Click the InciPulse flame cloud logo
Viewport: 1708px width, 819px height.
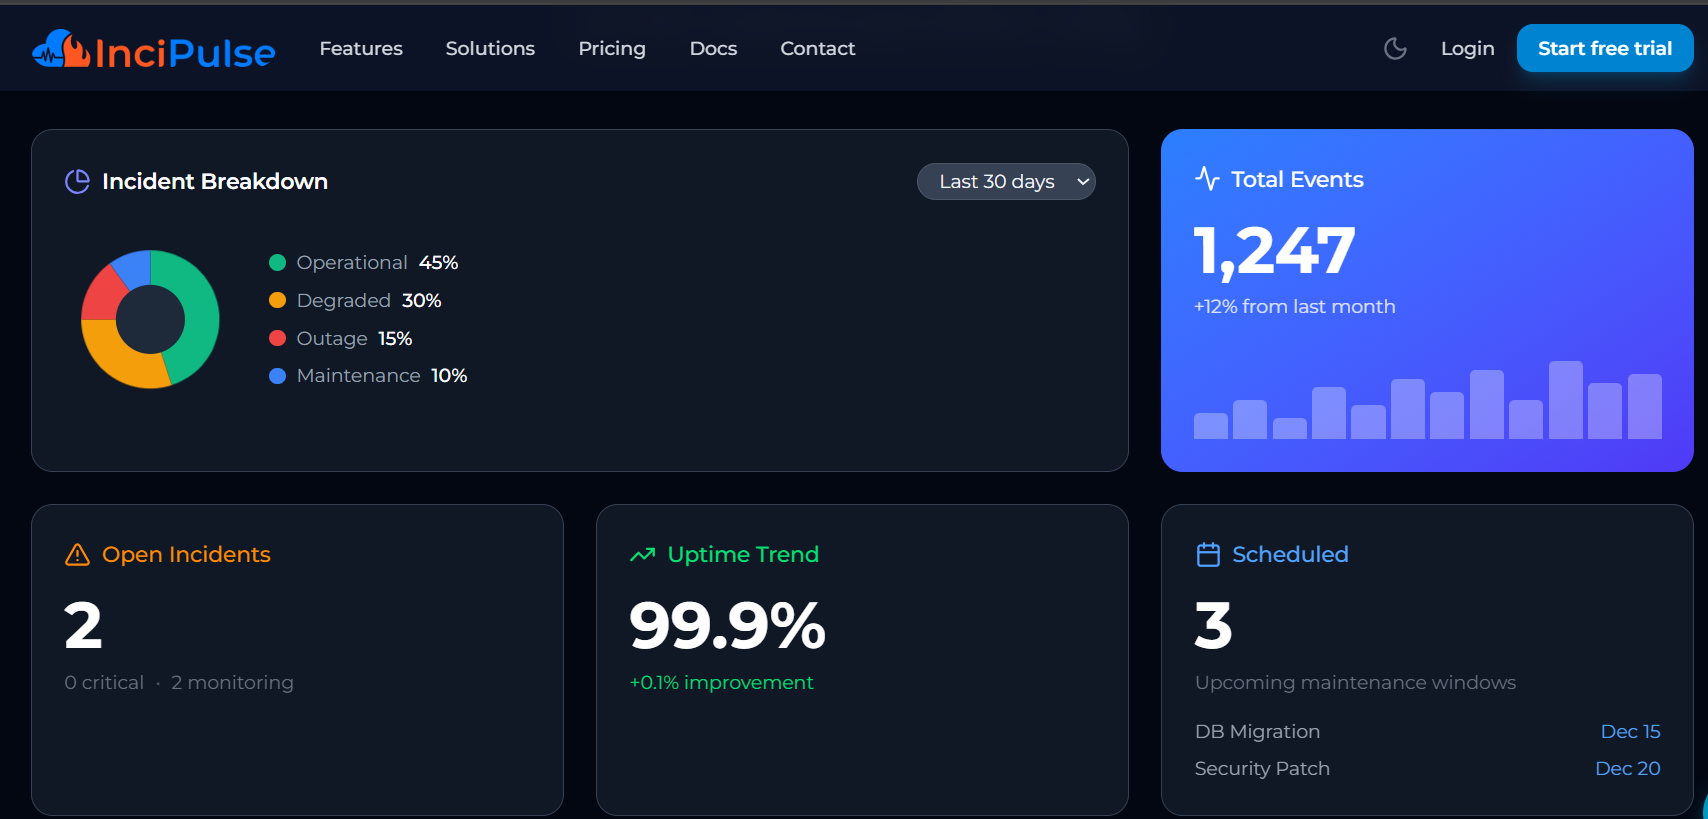tap(61, 49)
